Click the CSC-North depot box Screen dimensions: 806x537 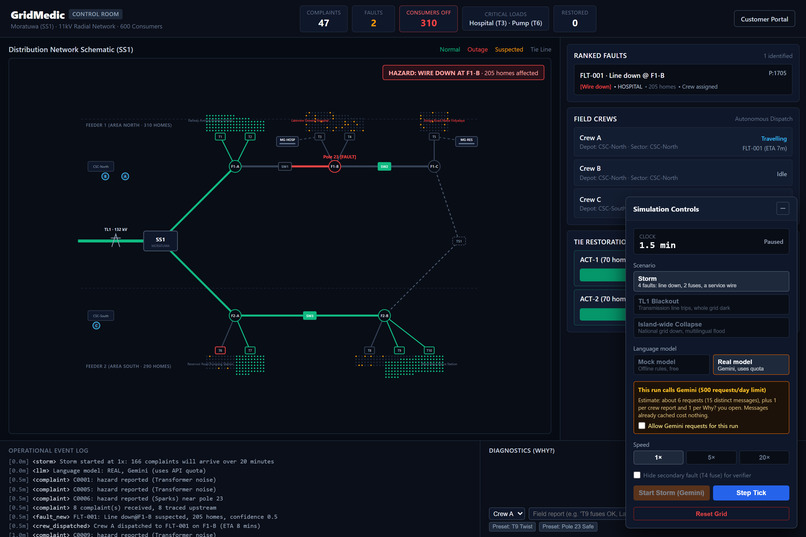pos(101,166)
